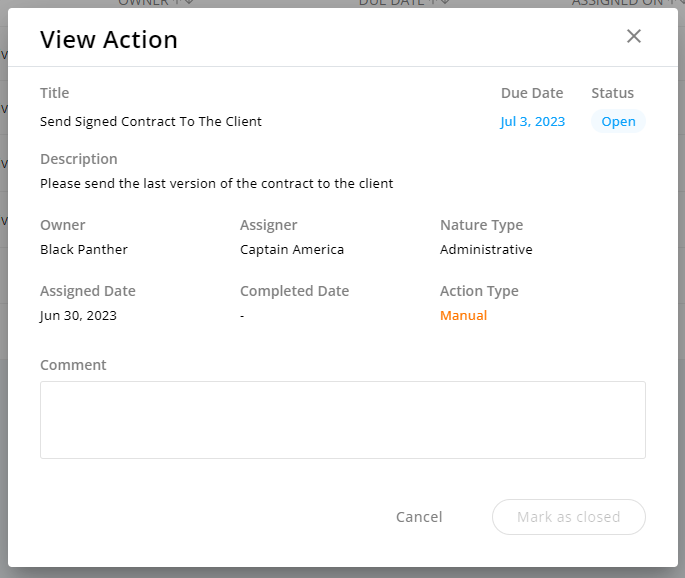685x578 pixels.
Task: Click the Cancel button
Action: pos(419,517)
